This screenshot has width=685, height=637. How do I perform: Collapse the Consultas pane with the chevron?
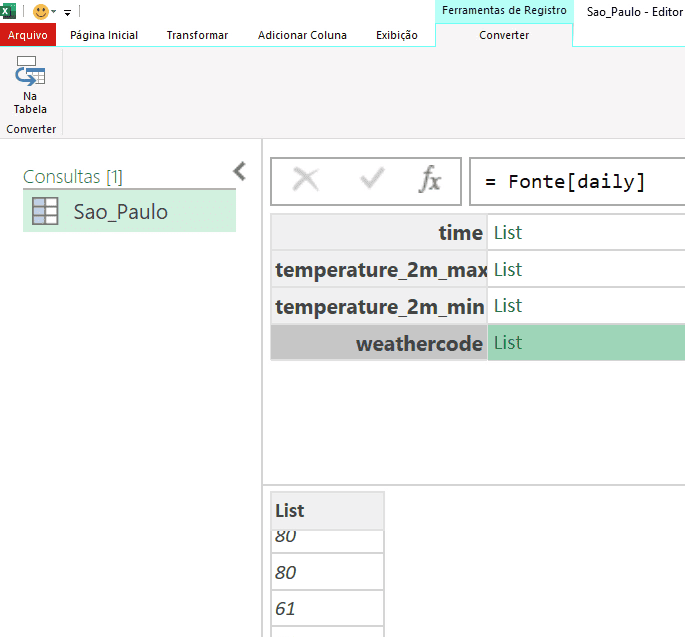tap(239, 171)
